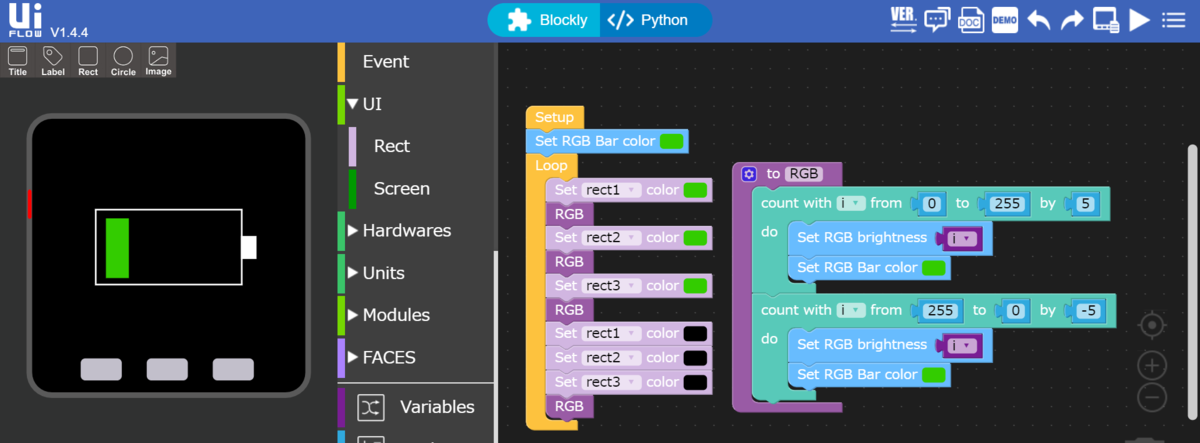
Task: Undo the last action with the left arrow
Action: point(1039,20)
